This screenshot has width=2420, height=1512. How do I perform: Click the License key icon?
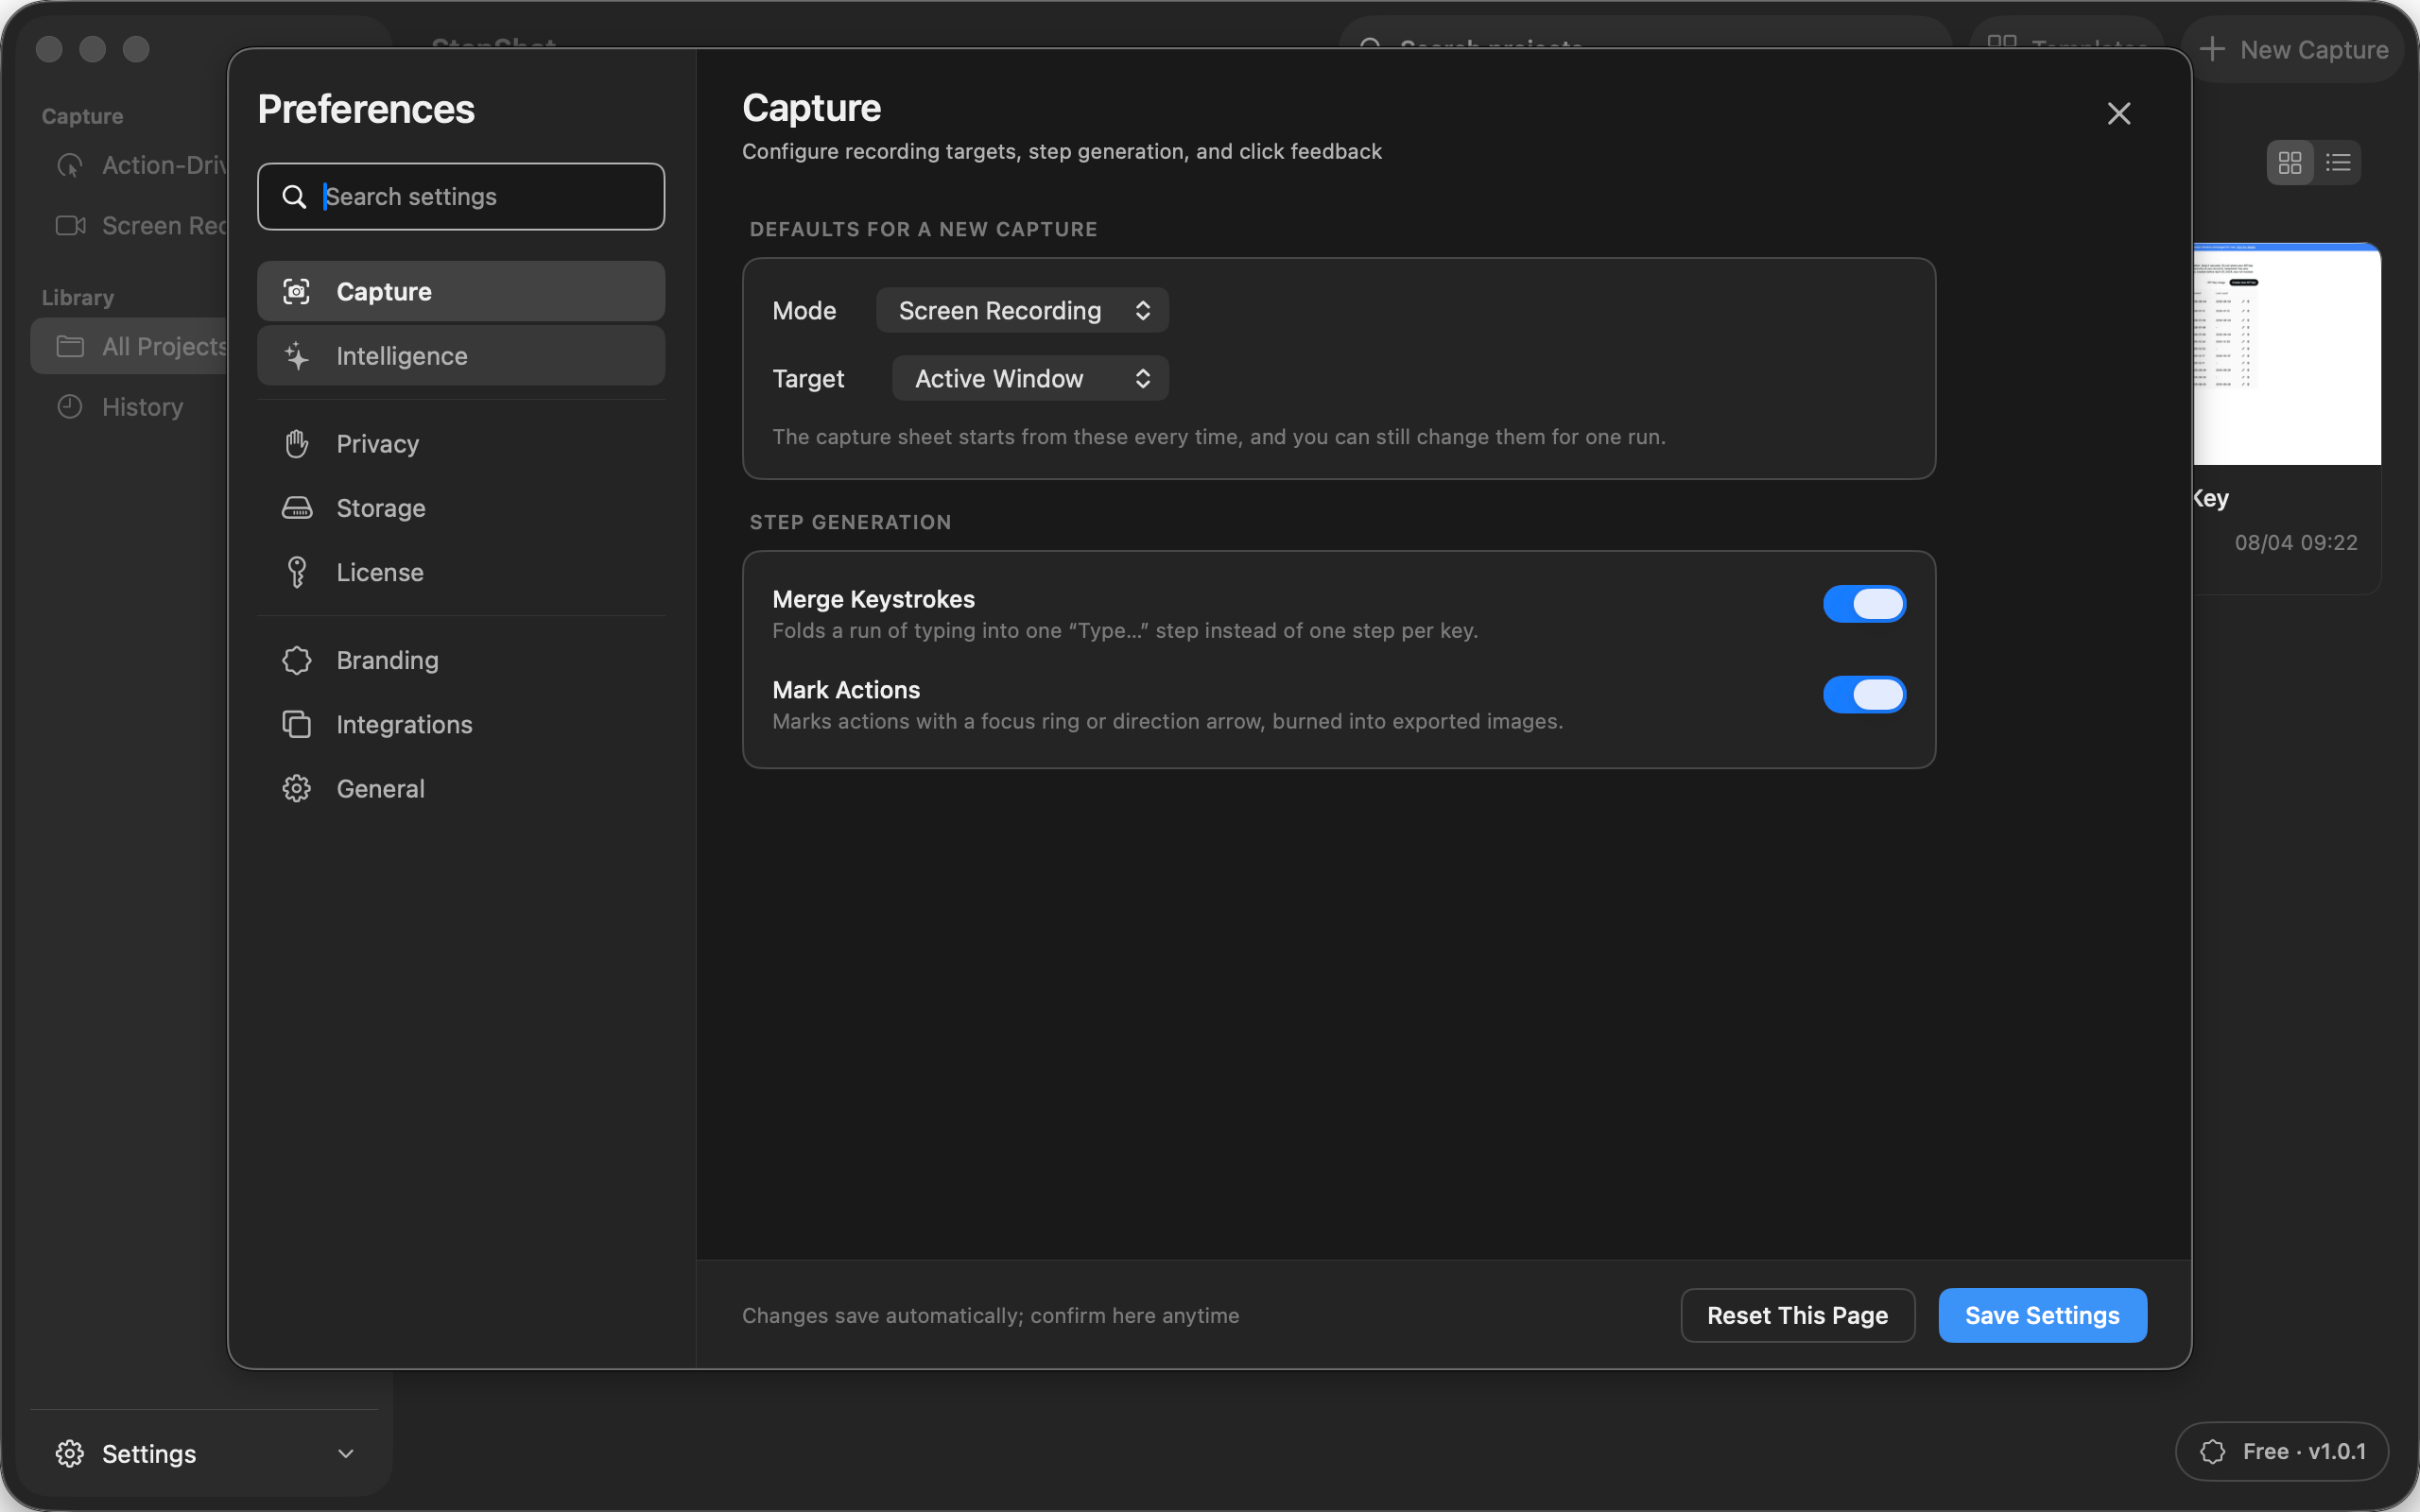(297, 572)
